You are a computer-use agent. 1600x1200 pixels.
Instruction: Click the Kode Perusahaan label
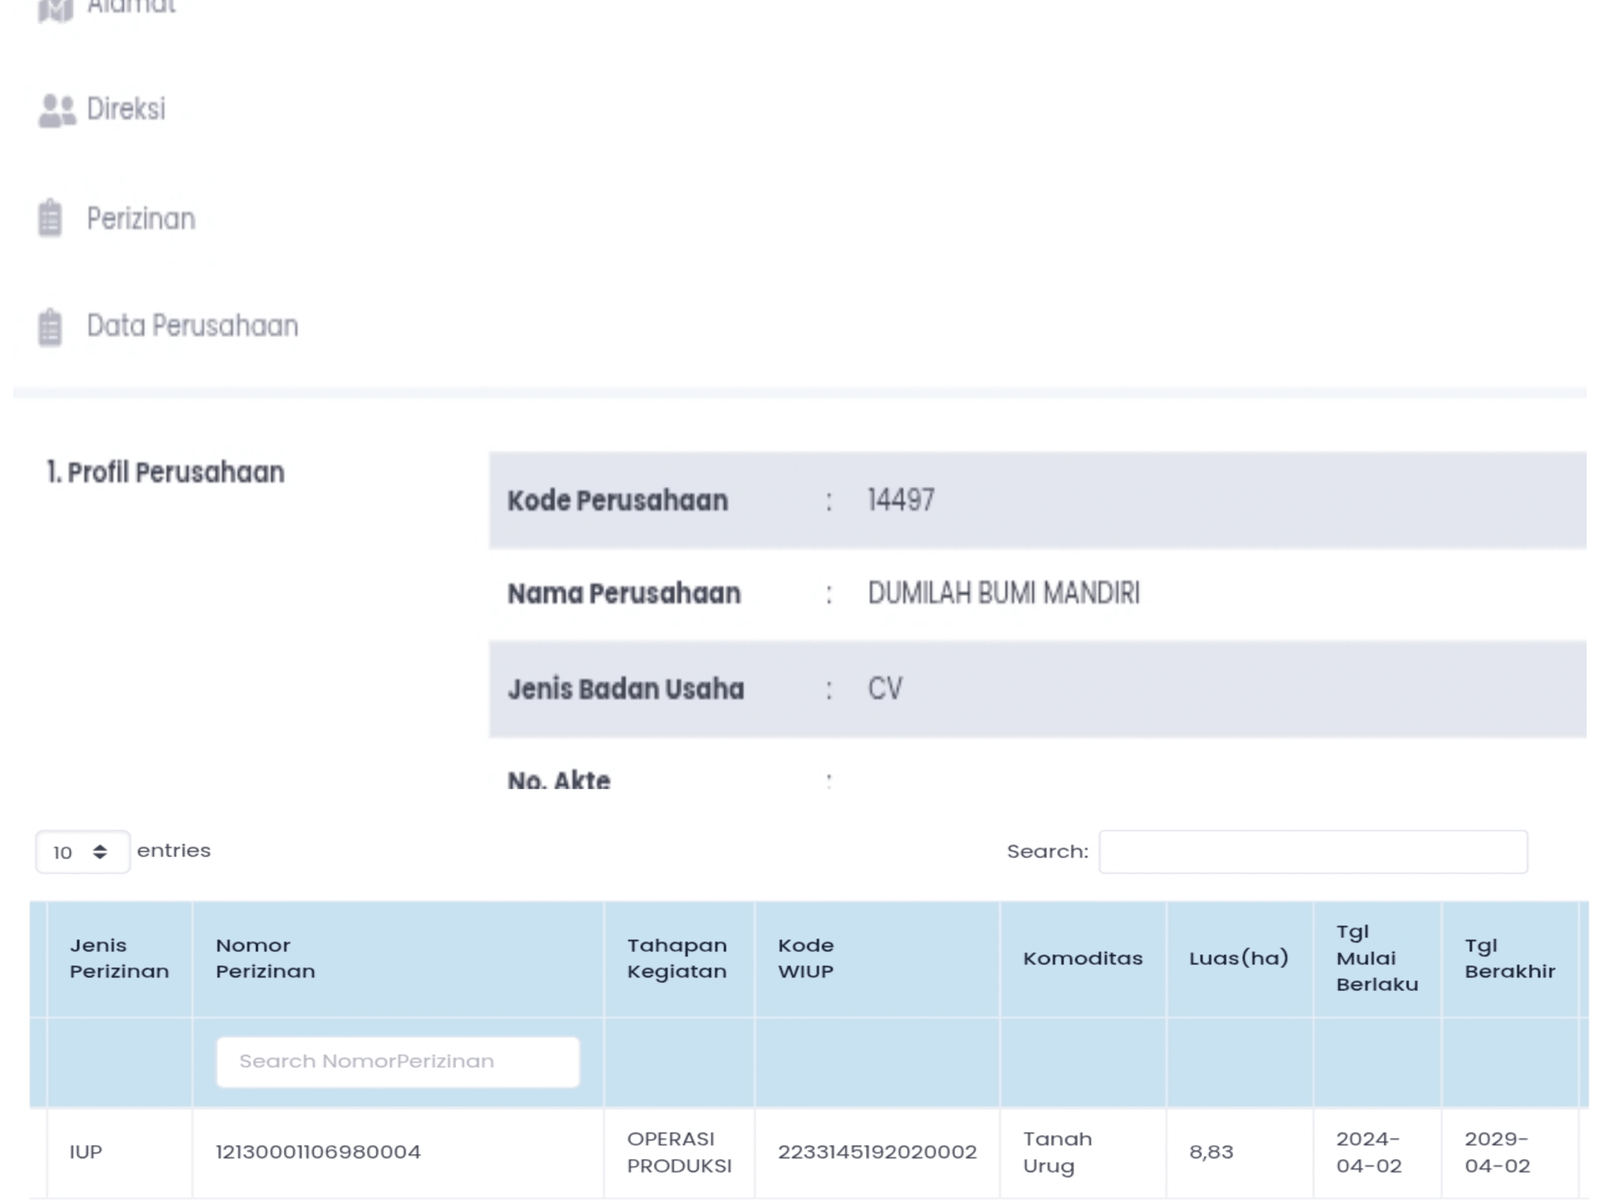[617, 500]
